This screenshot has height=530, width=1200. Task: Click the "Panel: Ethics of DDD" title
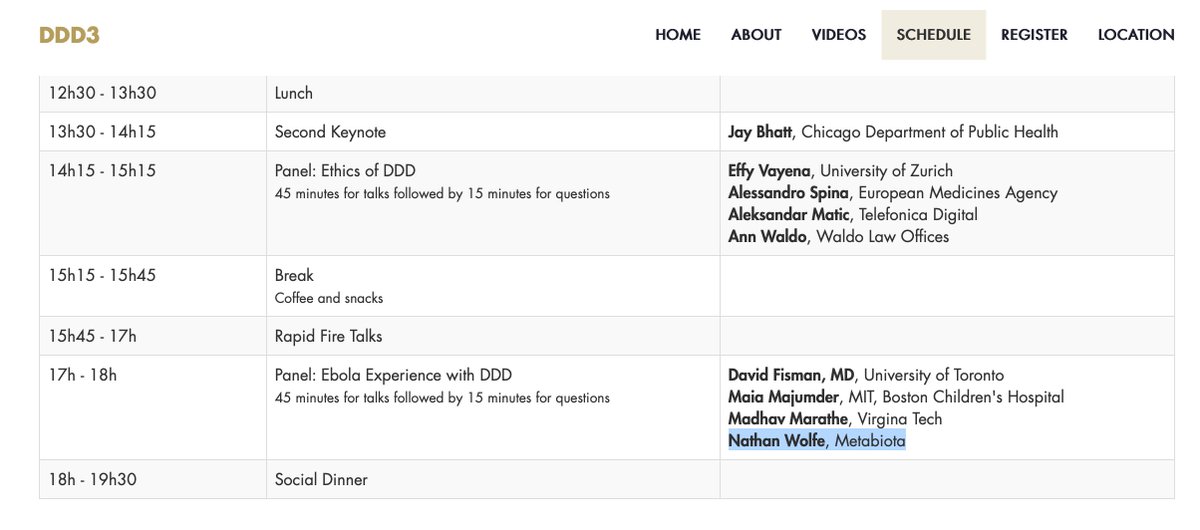(343, 171)
